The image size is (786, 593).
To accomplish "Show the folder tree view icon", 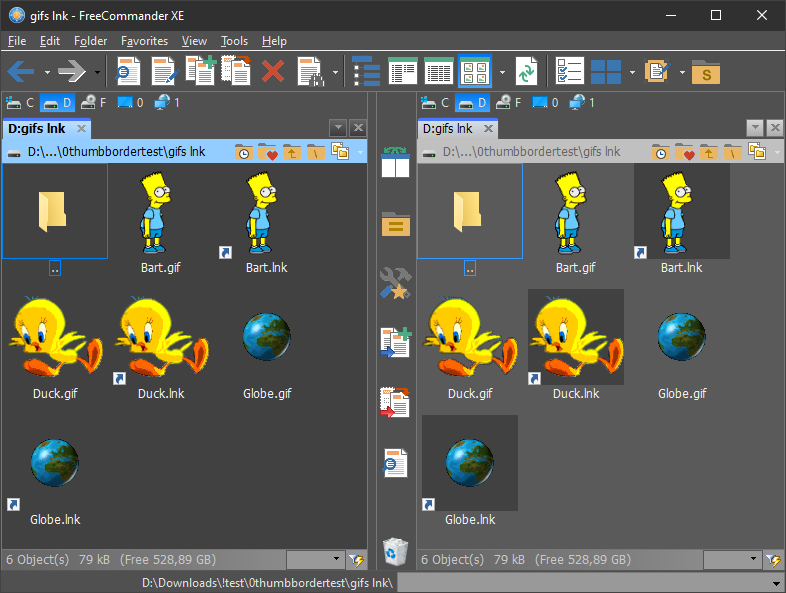I will point(366,71).
